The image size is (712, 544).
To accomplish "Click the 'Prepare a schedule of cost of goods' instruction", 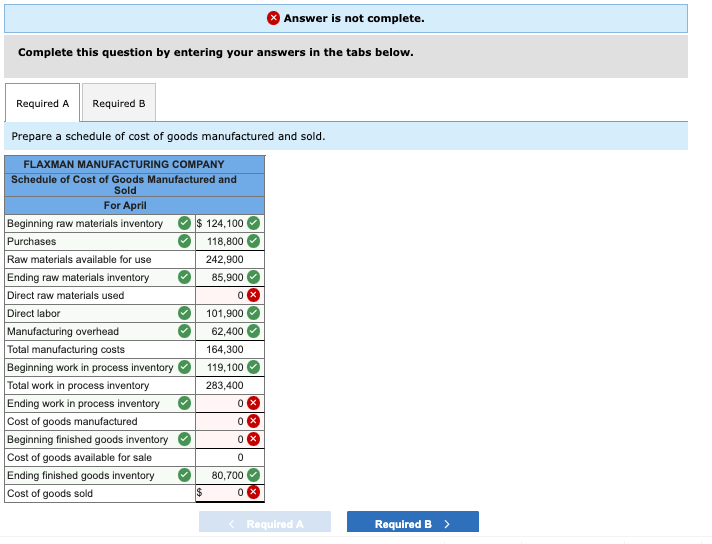I will [x=168, y=136].
